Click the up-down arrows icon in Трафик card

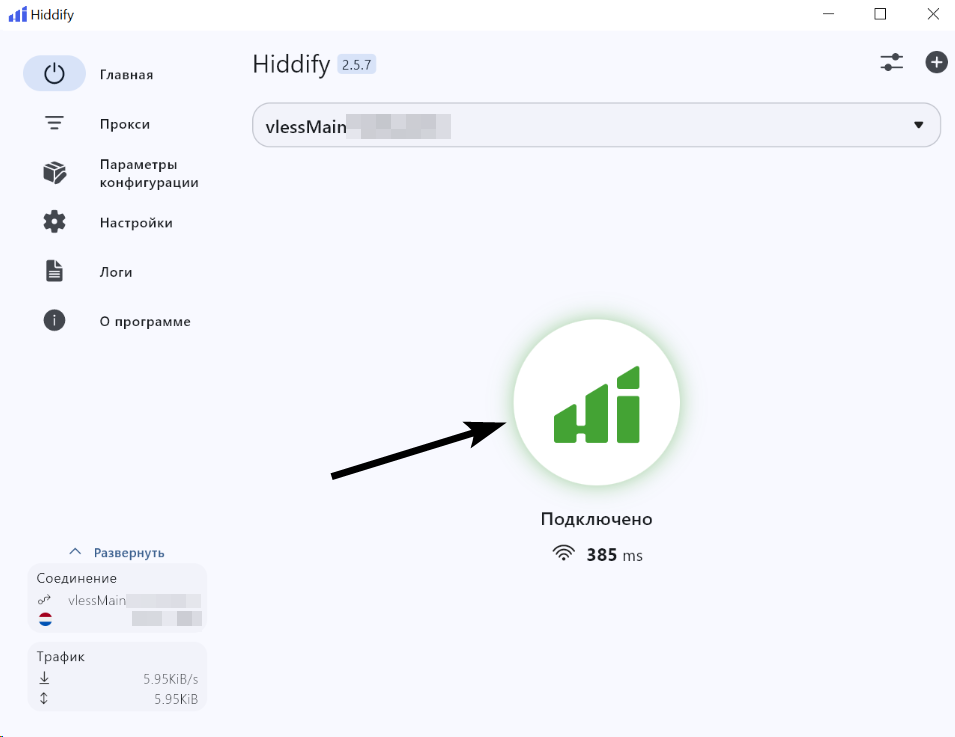44,699
